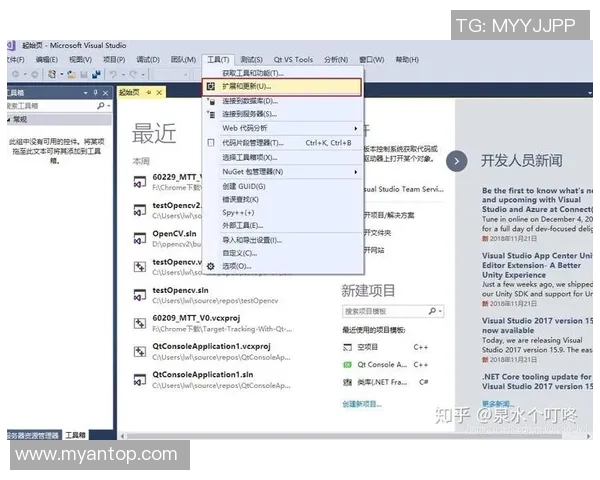Click the icon beside QtConsoleApplication1.vcxproj
Image resolution: width=600 pixels, height=480 pixels.
coord(140,352)
